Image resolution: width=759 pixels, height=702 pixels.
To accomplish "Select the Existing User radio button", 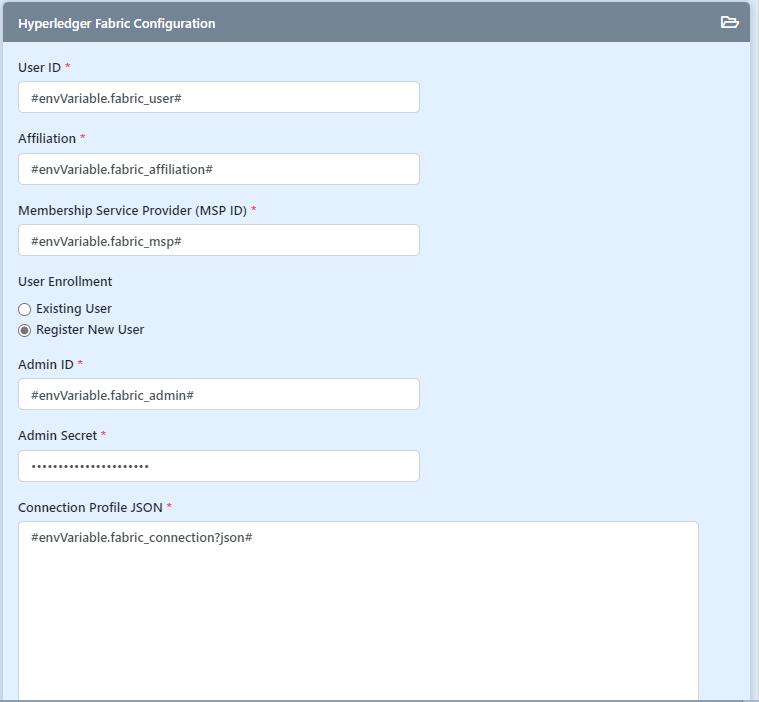I will coord(25,309).
